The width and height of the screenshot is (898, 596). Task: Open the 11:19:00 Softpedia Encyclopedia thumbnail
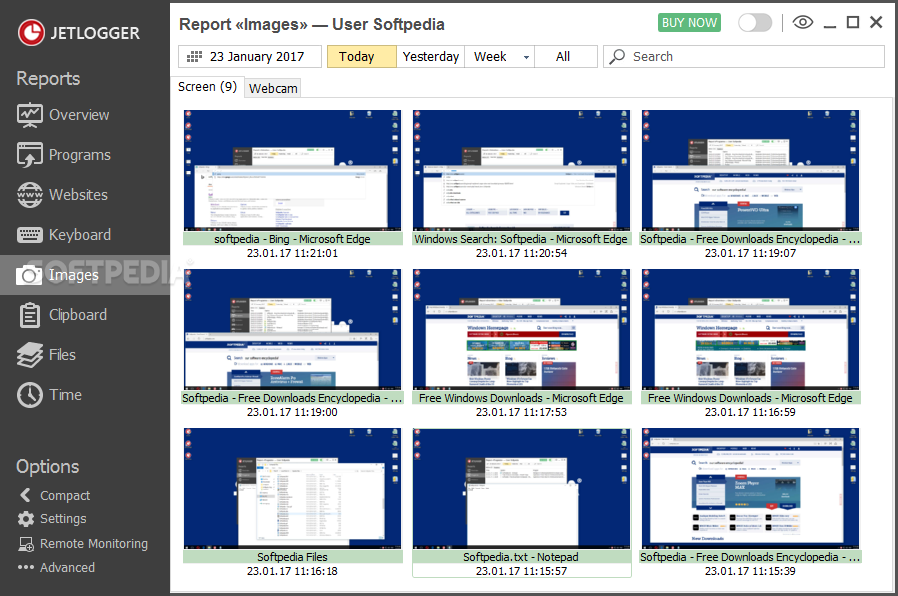pos(293,329)
